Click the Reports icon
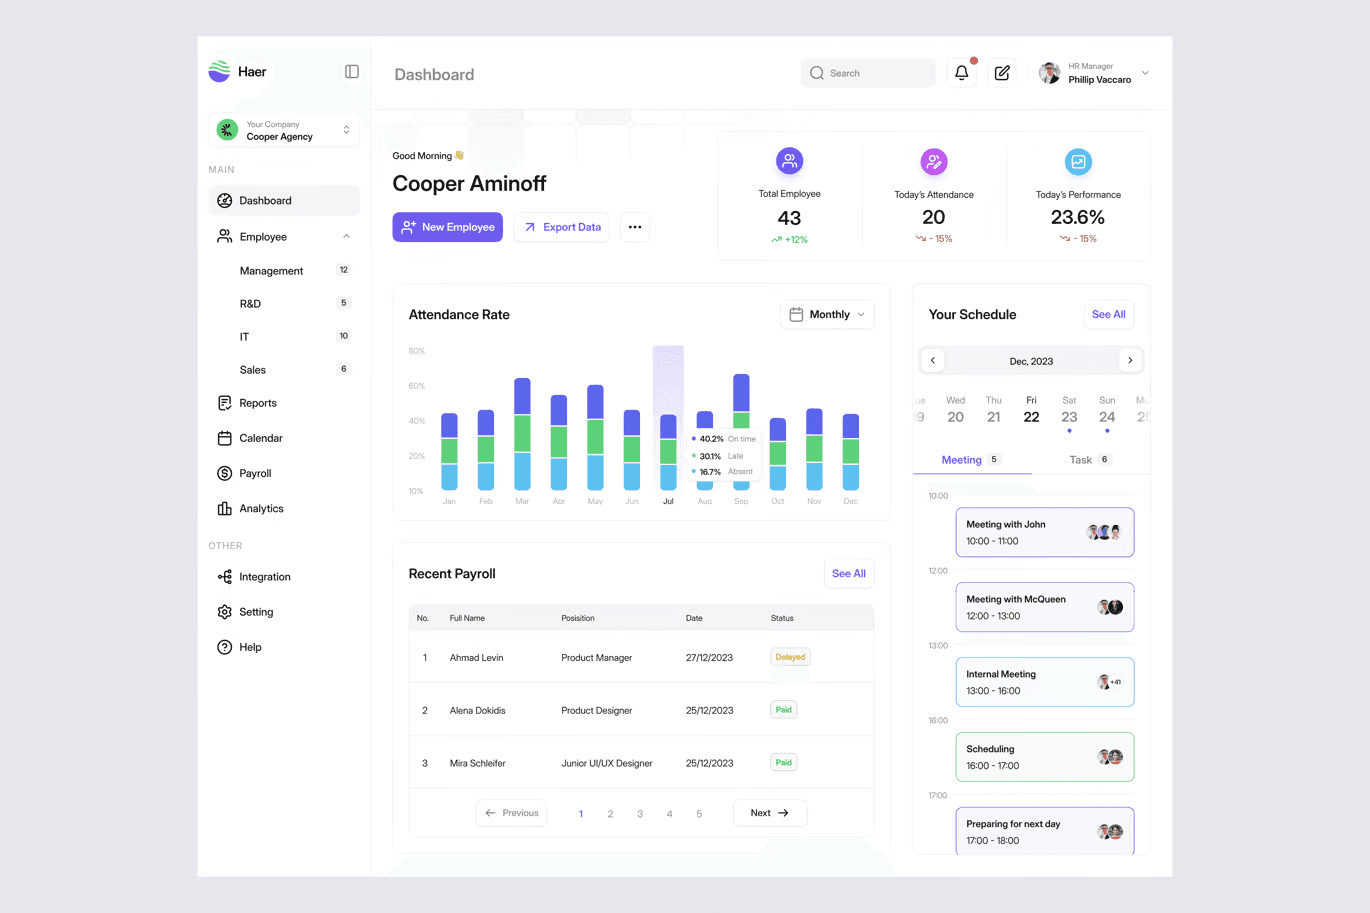Image resolution: width=1370 pixels, height=913 pixels. point(225,403)
